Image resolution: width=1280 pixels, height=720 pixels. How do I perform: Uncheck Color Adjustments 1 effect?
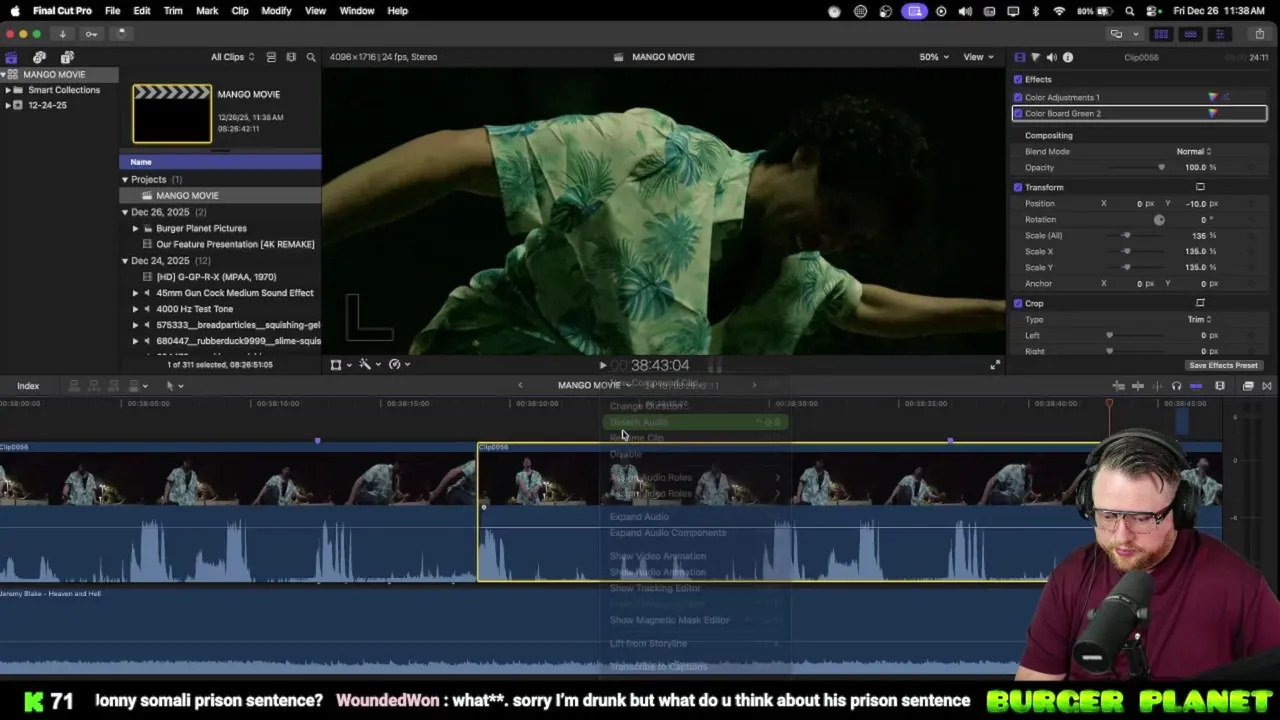pyautogui.click(x=1018, y=97)
